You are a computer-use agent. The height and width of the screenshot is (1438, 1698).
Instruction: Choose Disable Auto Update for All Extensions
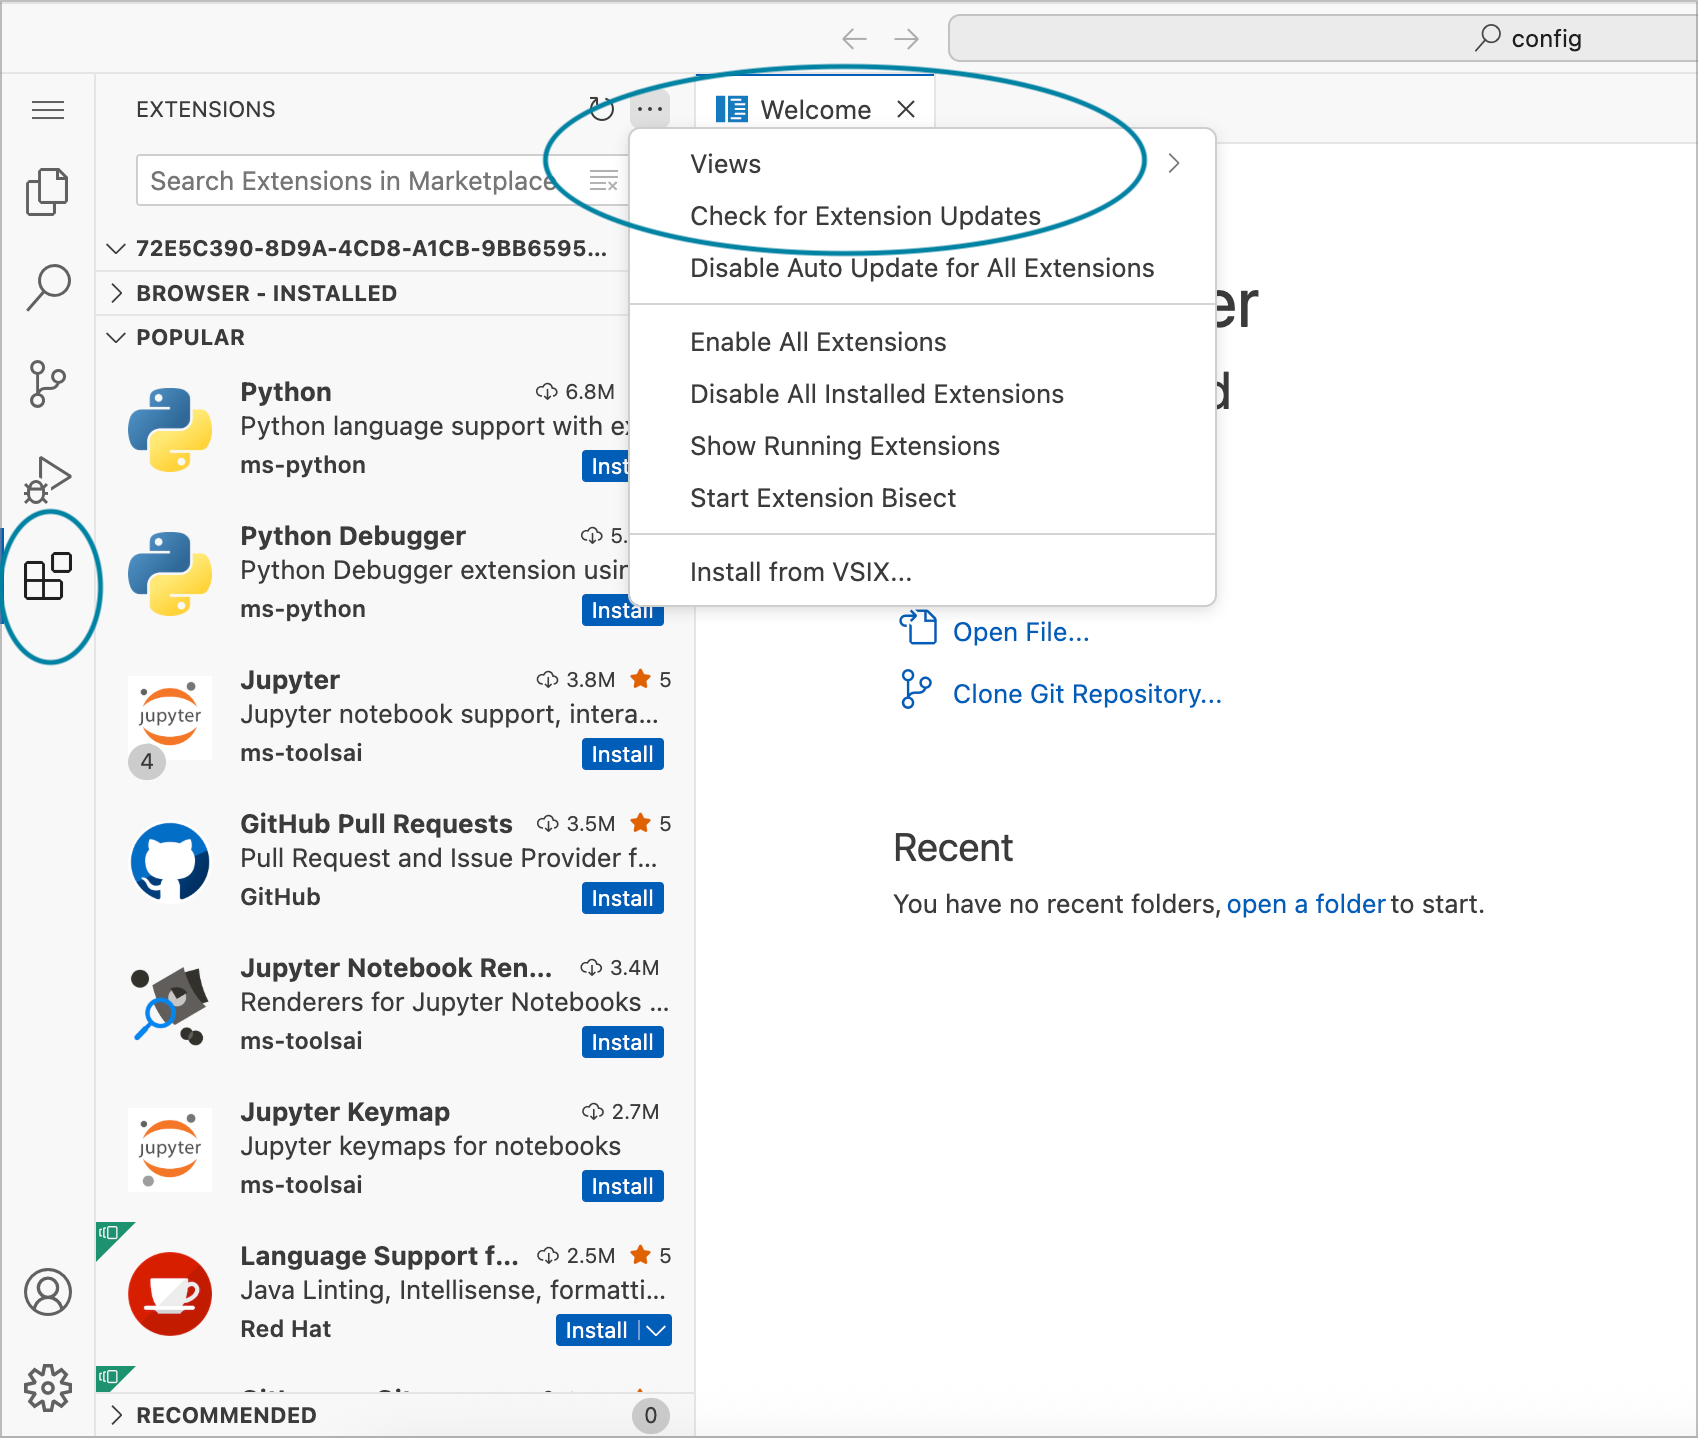(922, 268)
